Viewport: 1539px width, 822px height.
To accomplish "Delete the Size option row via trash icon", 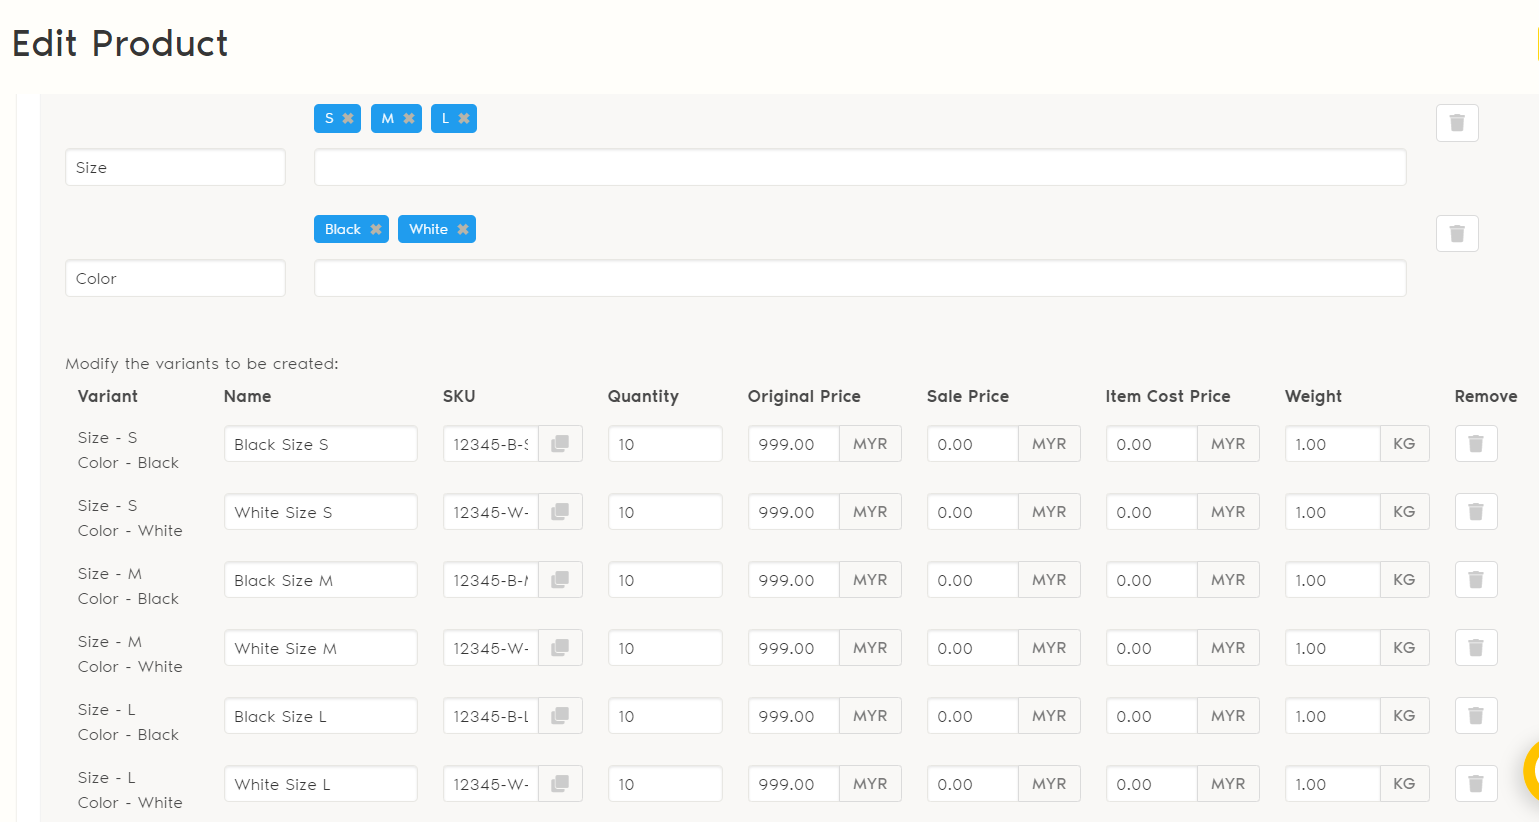I will click(x=1456, y=123).
